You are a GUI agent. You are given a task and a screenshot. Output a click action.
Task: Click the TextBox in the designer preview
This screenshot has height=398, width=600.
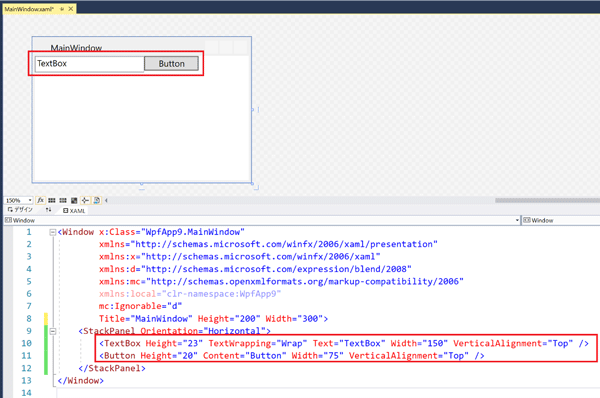point(89,64)
